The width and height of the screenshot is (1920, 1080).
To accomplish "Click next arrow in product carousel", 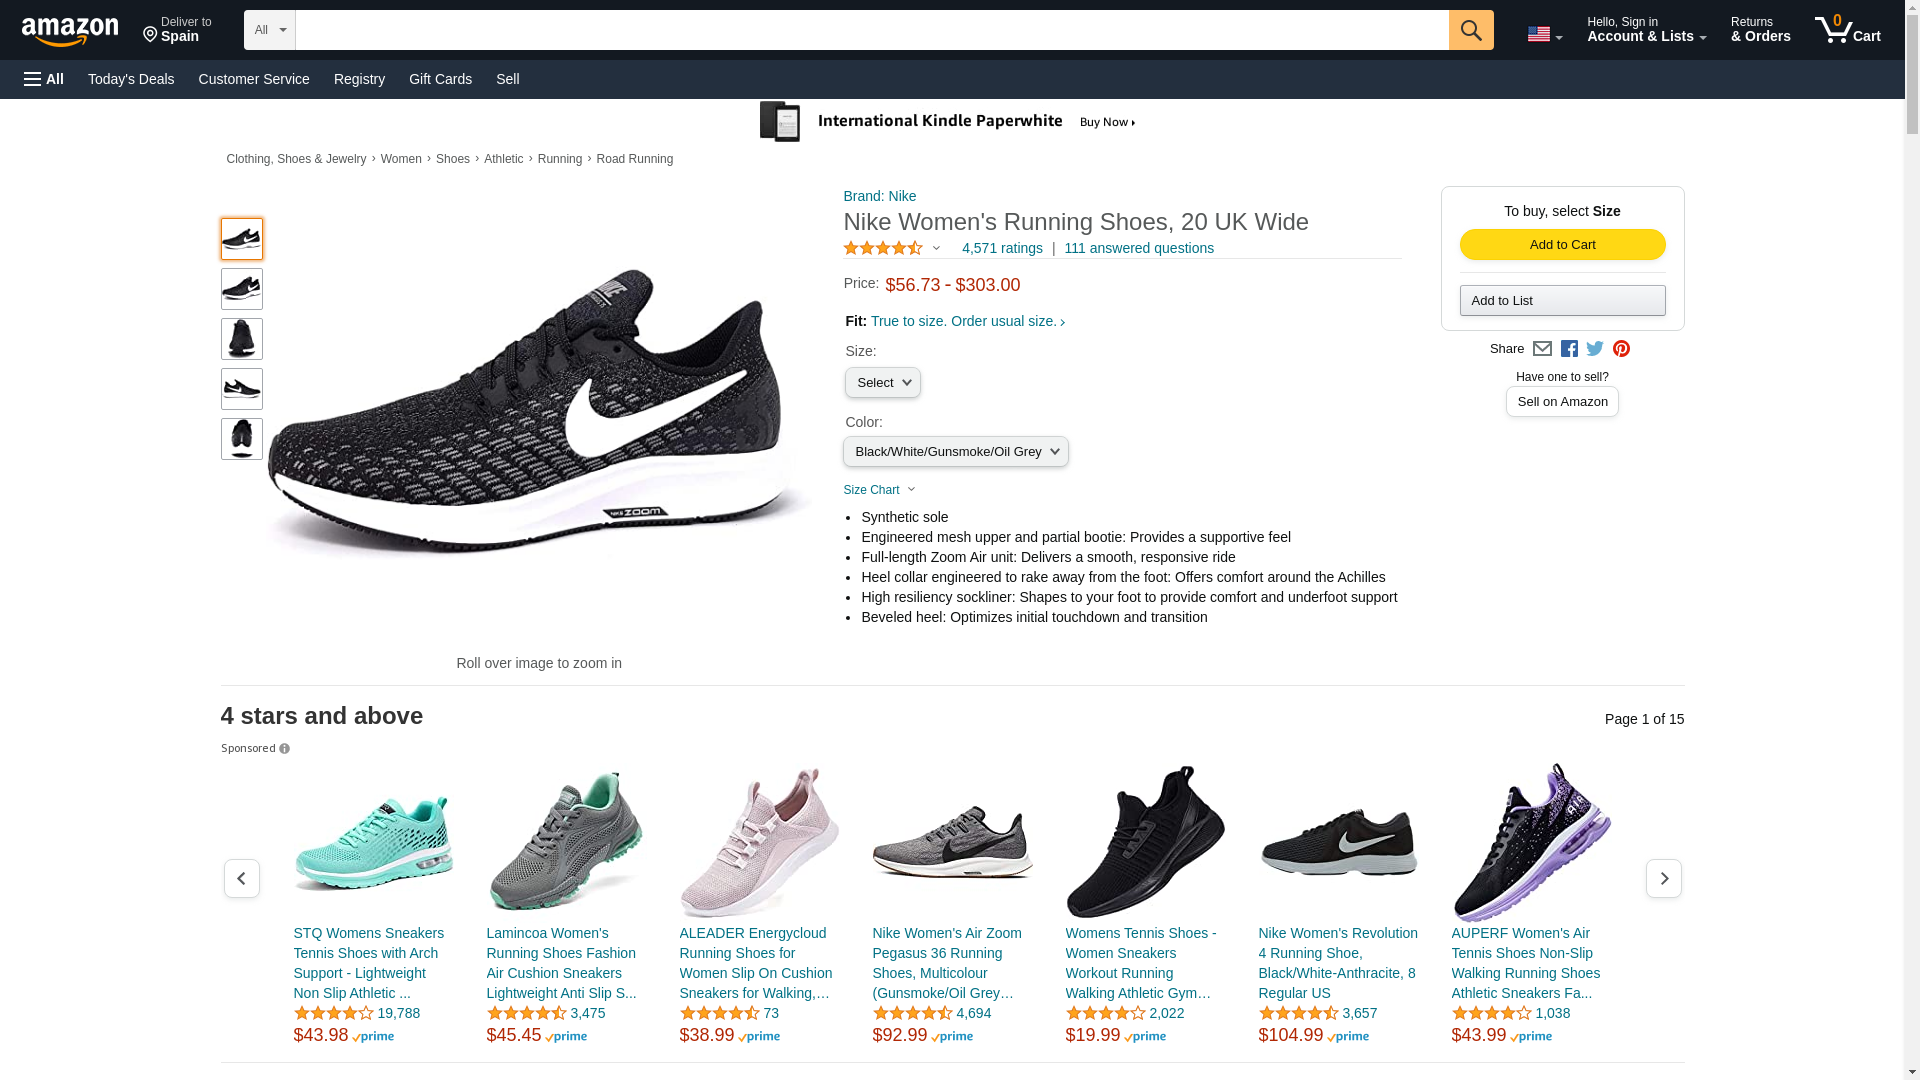I will 1663,878.
